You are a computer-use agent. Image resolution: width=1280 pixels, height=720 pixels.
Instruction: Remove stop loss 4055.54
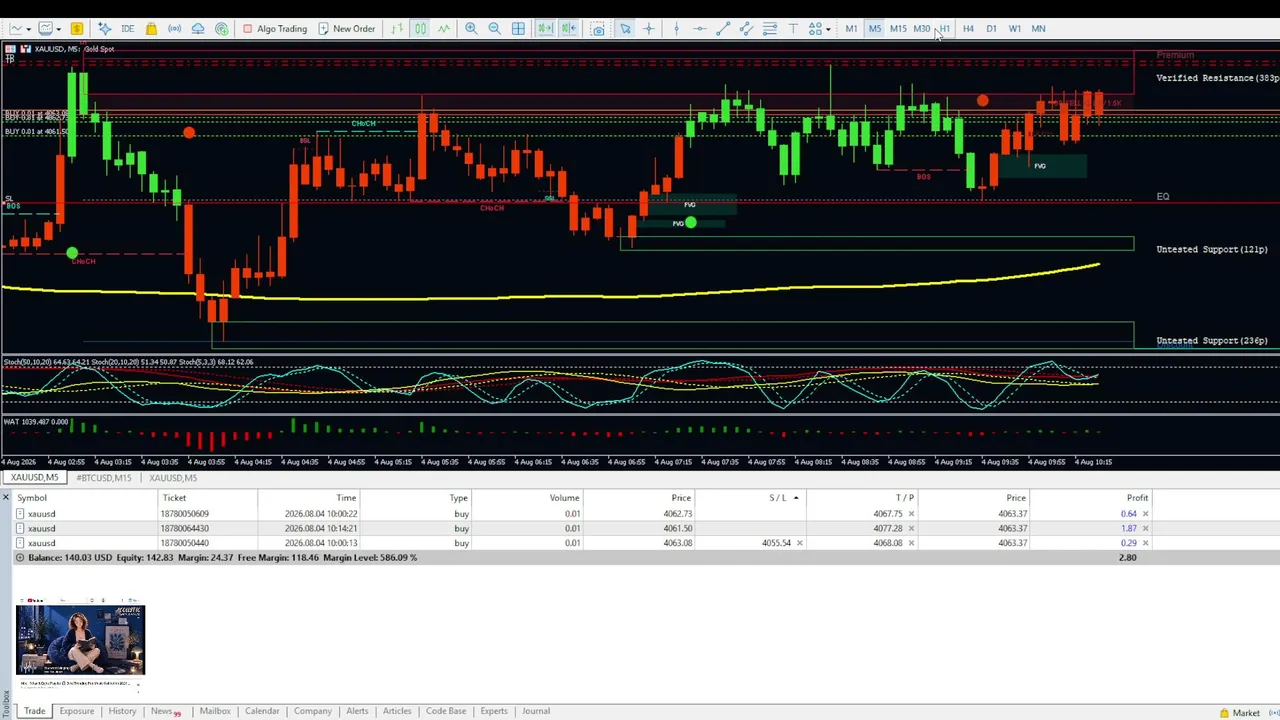pos(799,543)
